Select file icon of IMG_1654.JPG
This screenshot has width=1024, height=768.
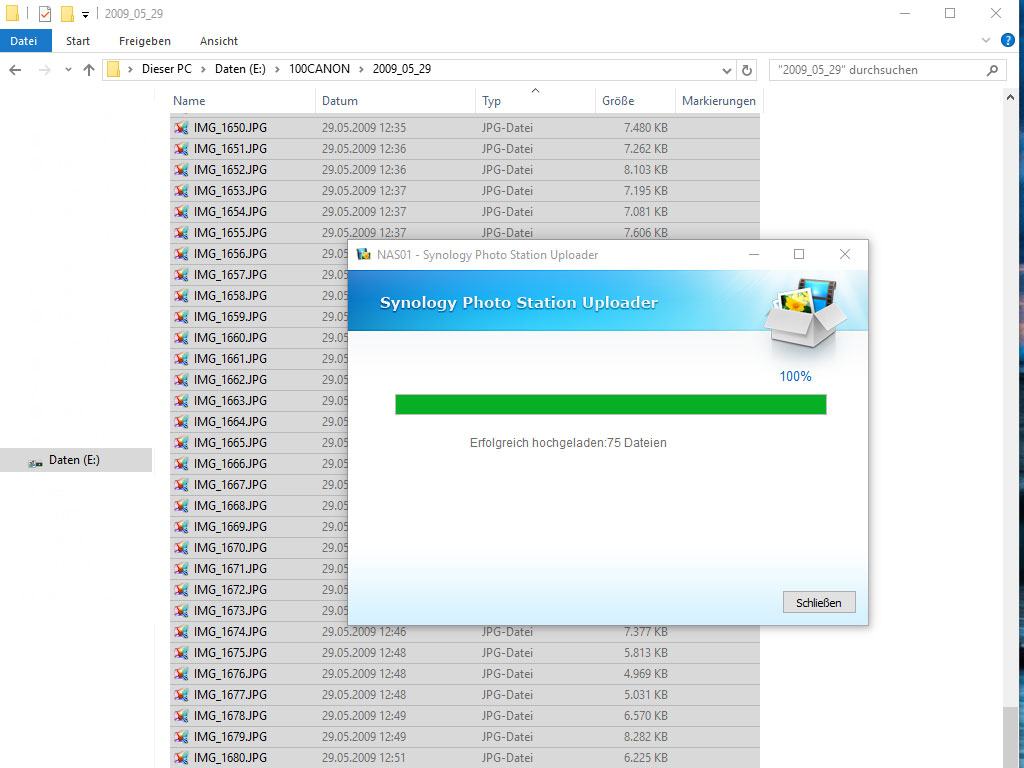click(x=181, y=212)
